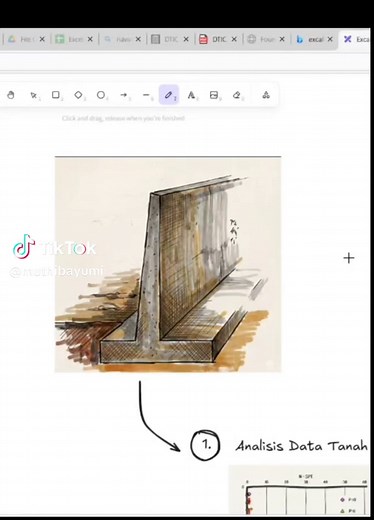374x520 pixels.
Task: Choose the Ellipse shape tool
Action: coord(101,95)
